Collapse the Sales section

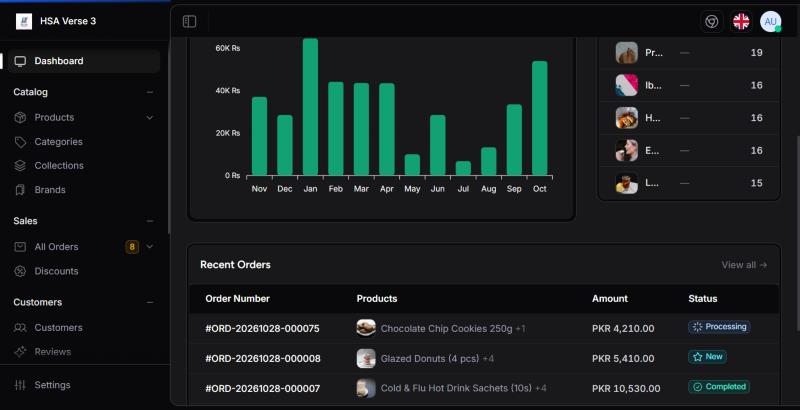pos(149,221)
